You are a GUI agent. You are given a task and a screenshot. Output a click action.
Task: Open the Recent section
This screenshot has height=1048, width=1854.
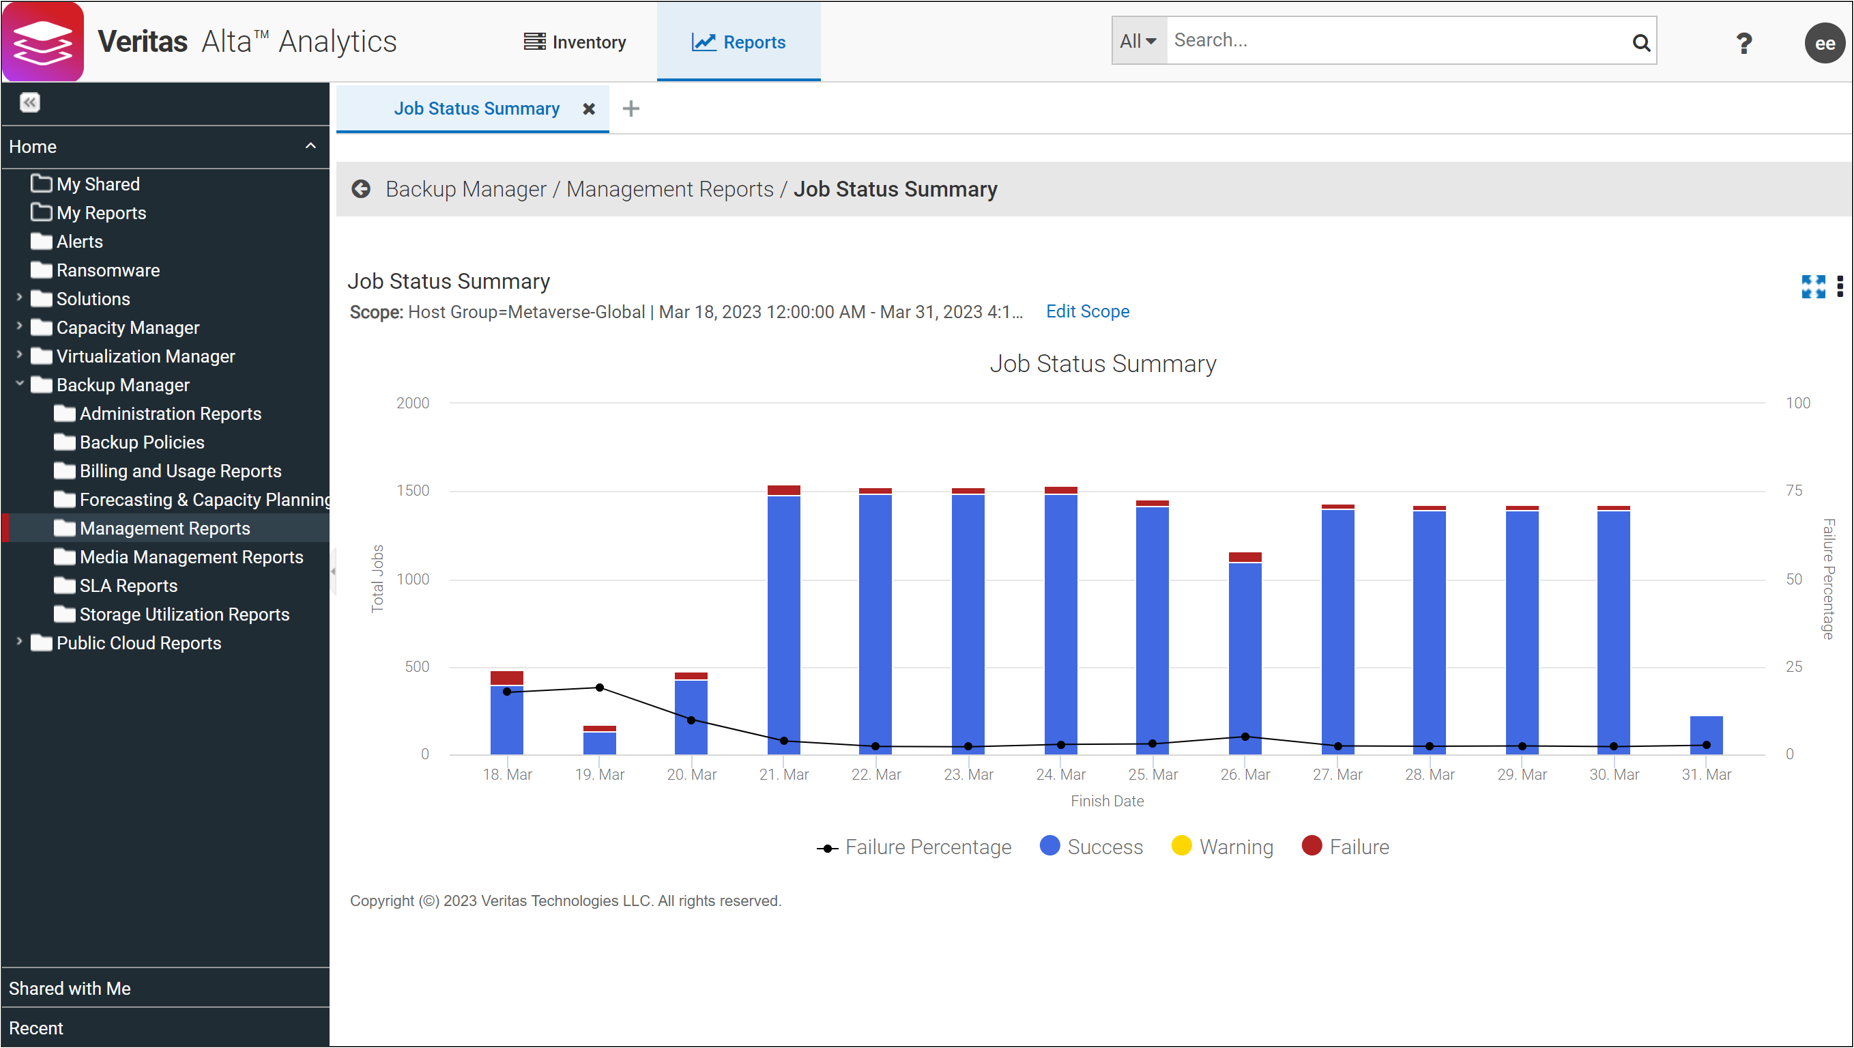click(165, 1028)
